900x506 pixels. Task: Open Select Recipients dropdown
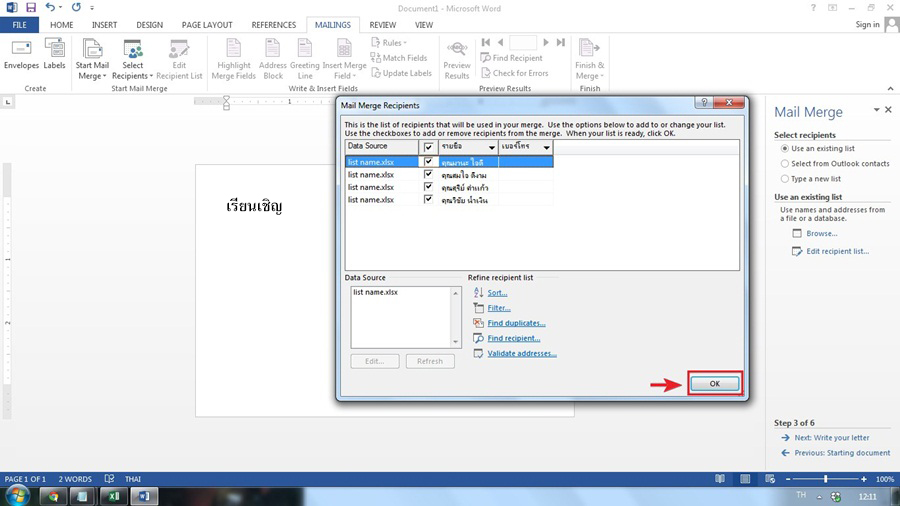tap(133, 59)
